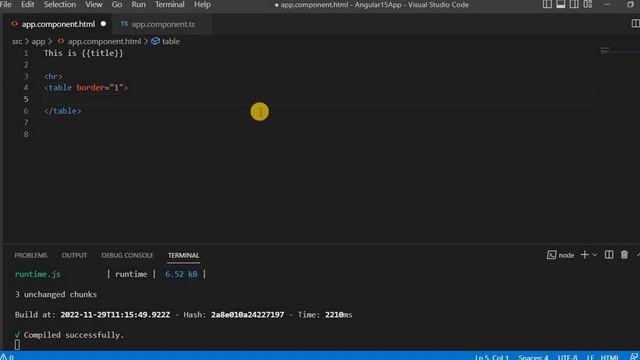Kill the terminal with the trash icon

pyautogui.click(x=624, y=255)
